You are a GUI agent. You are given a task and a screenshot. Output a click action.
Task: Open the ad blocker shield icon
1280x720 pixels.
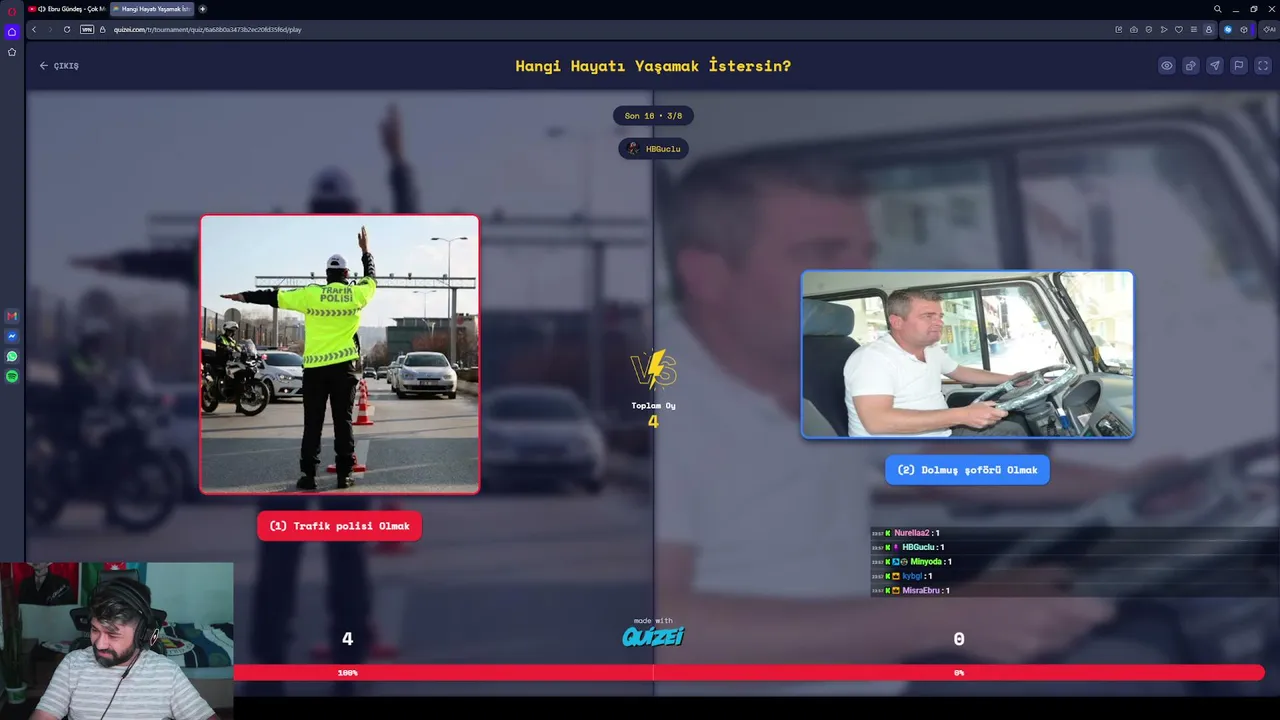1148,29
